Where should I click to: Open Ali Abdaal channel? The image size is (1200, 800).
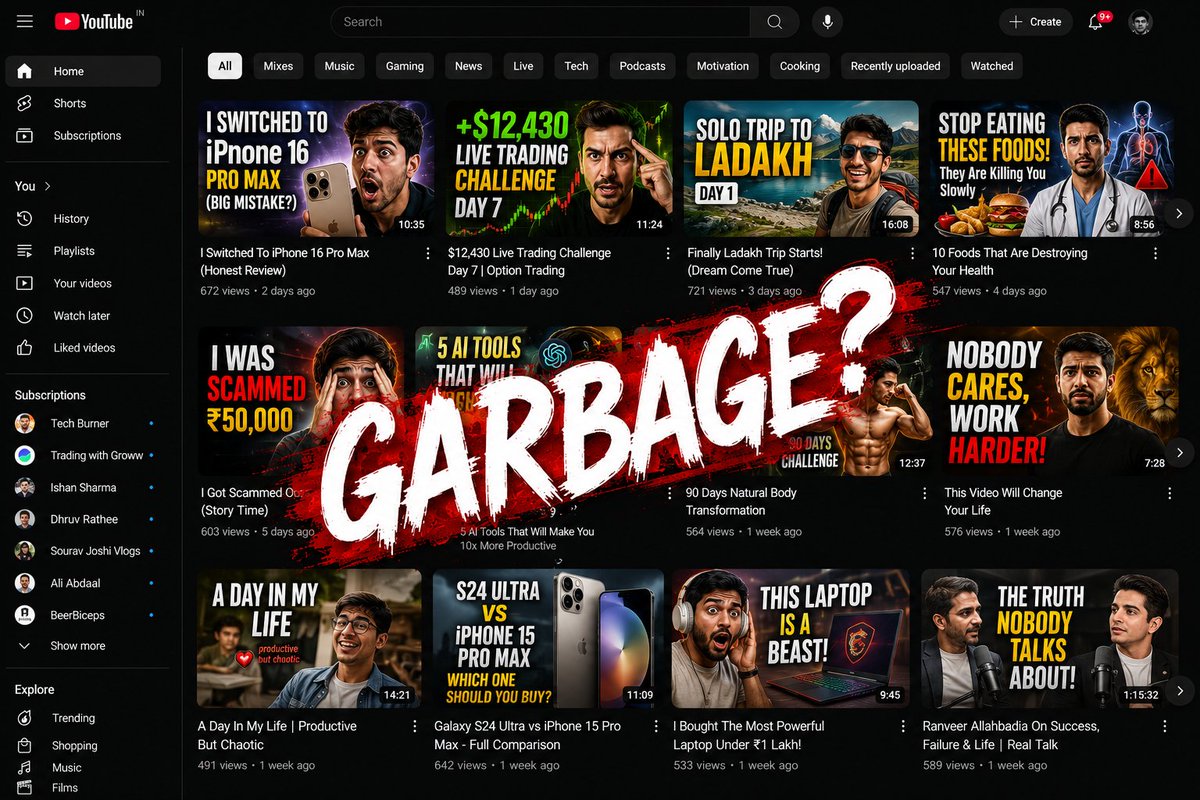(83, 583)
